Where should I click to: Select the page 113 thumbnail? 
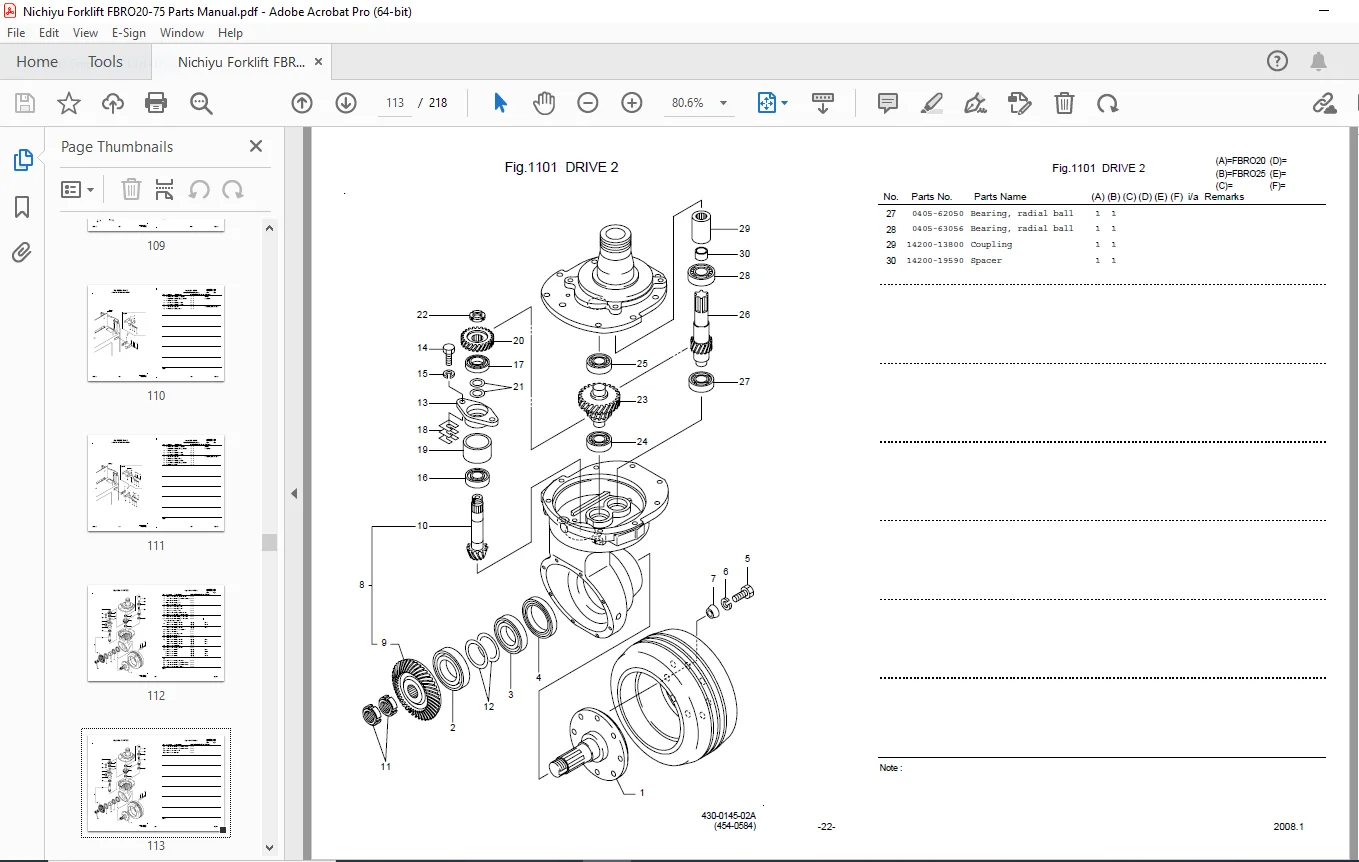(156, 783)
